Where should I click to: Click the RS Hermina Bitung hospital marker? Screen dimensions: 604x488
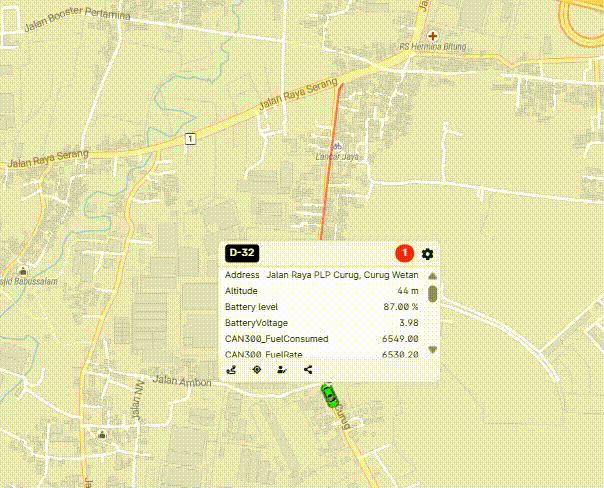(x=433, y=36)
